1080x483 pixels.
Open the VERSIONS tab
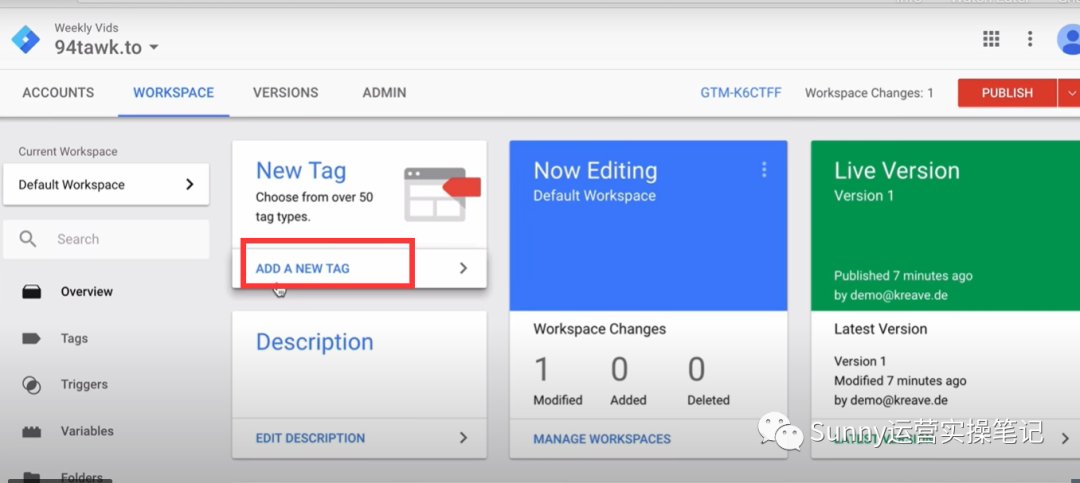[285, 93]
